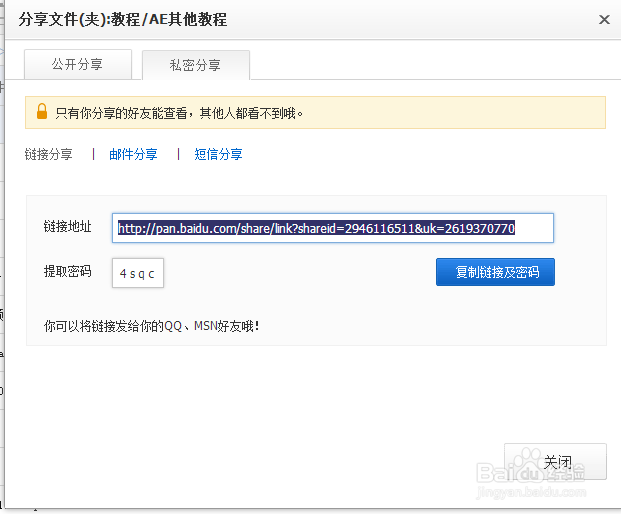Switch to the 公开分享 tab
The image size is (621, 514).
click(78, 64)
